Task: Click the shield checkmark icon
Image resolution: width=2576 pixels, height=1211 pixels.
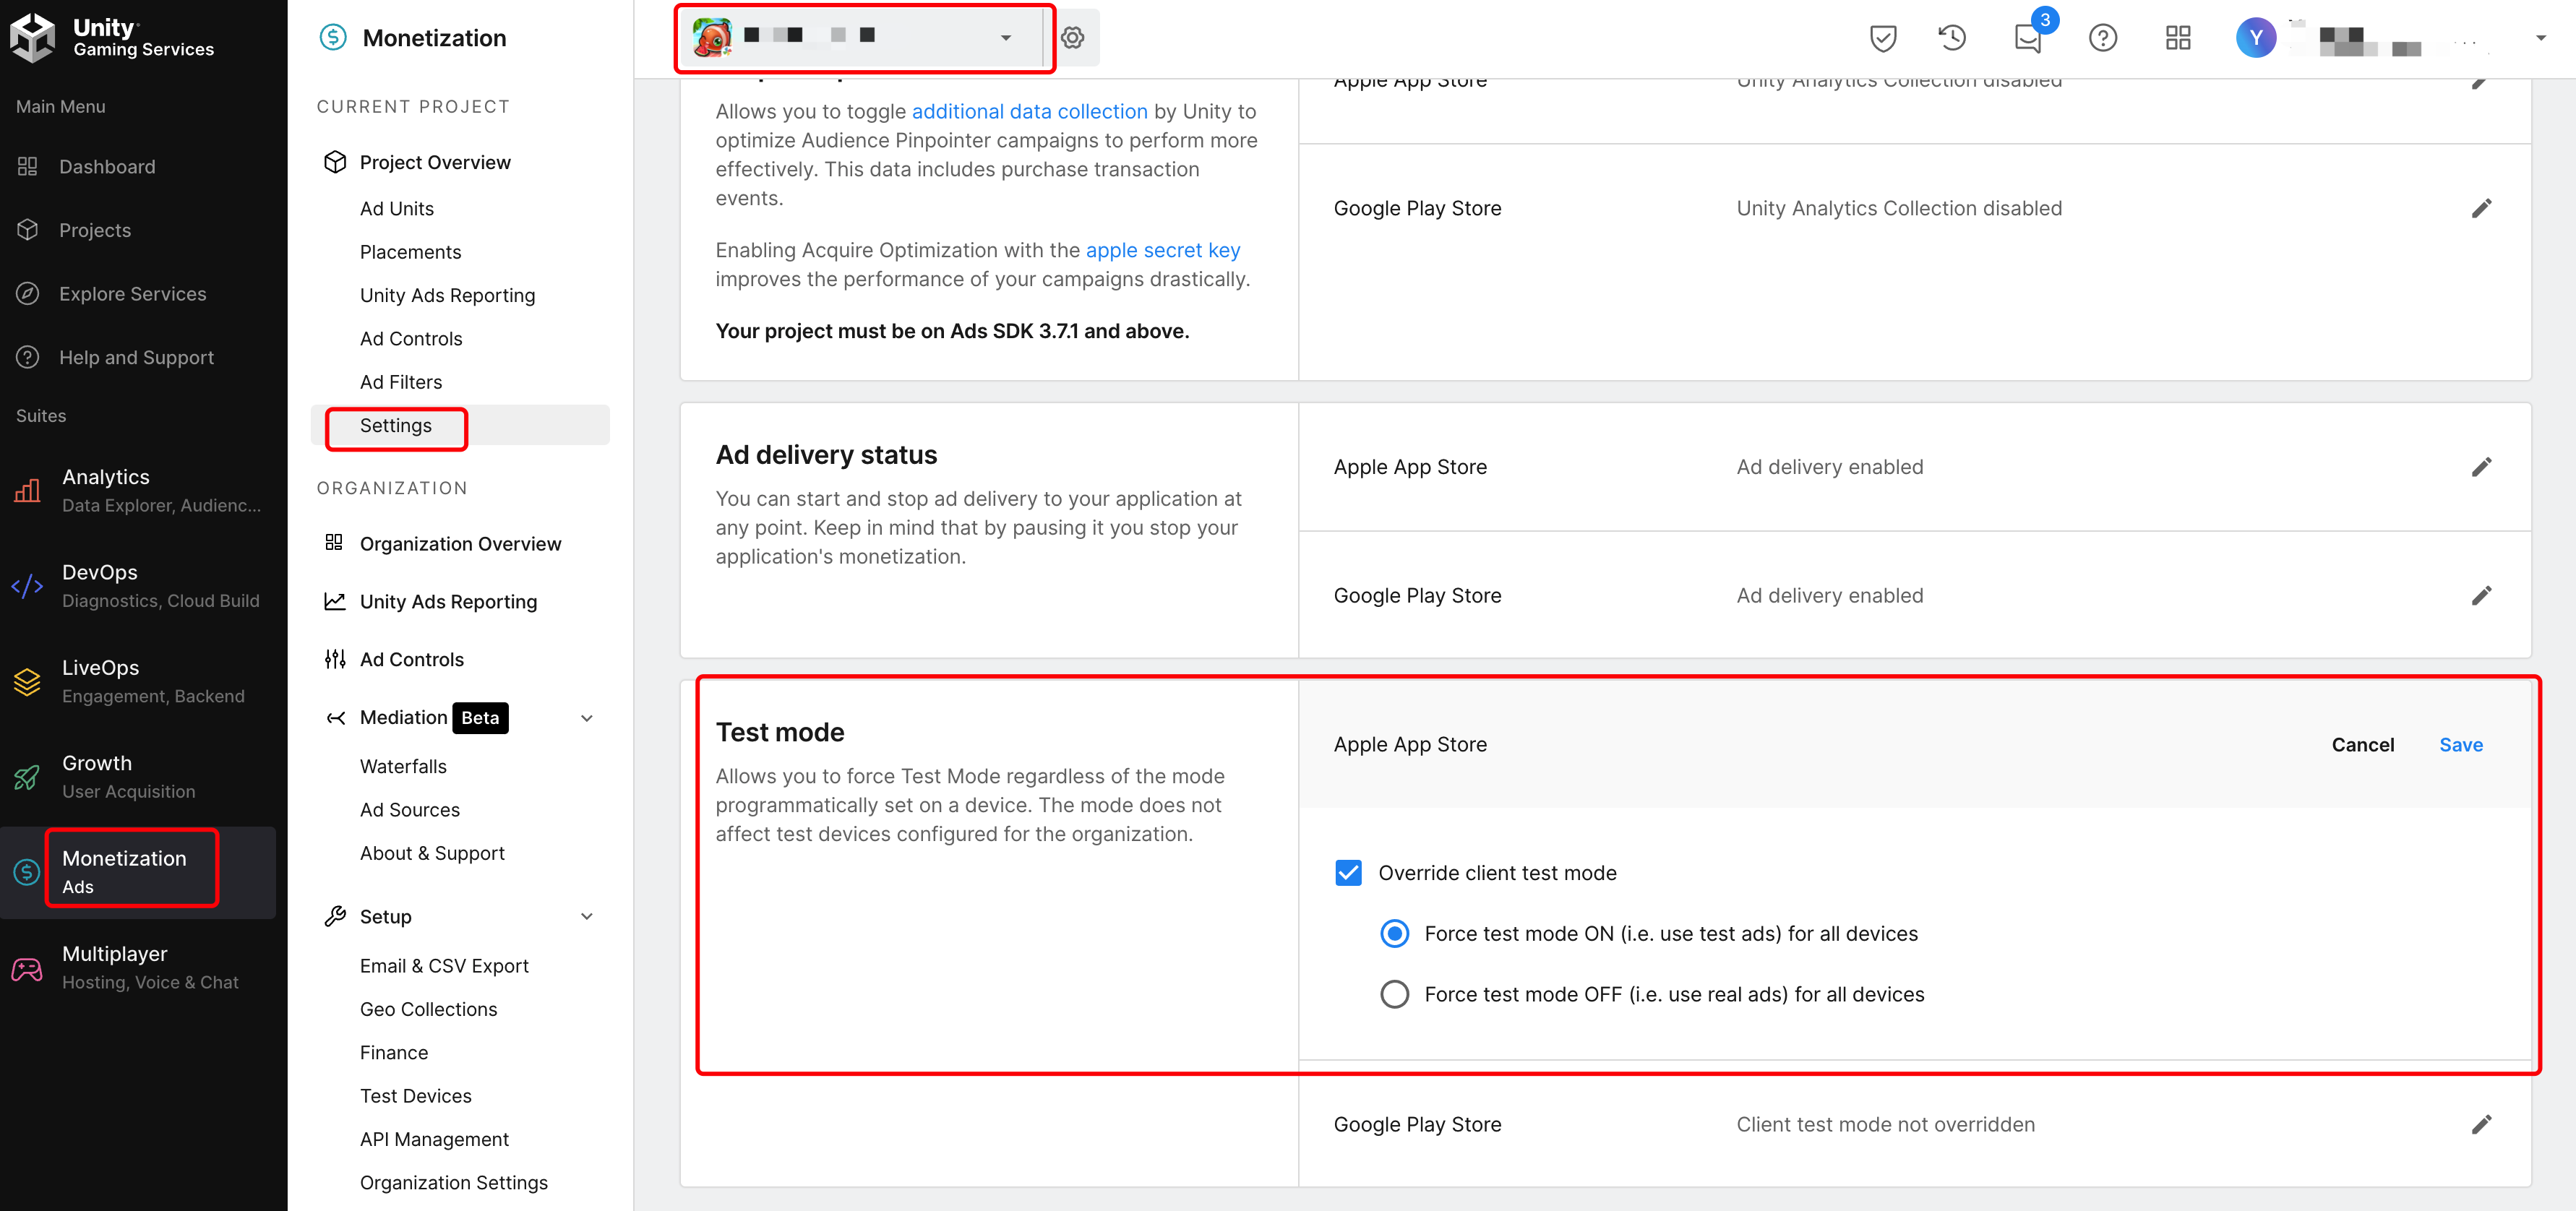Action: coord(1883,38)
